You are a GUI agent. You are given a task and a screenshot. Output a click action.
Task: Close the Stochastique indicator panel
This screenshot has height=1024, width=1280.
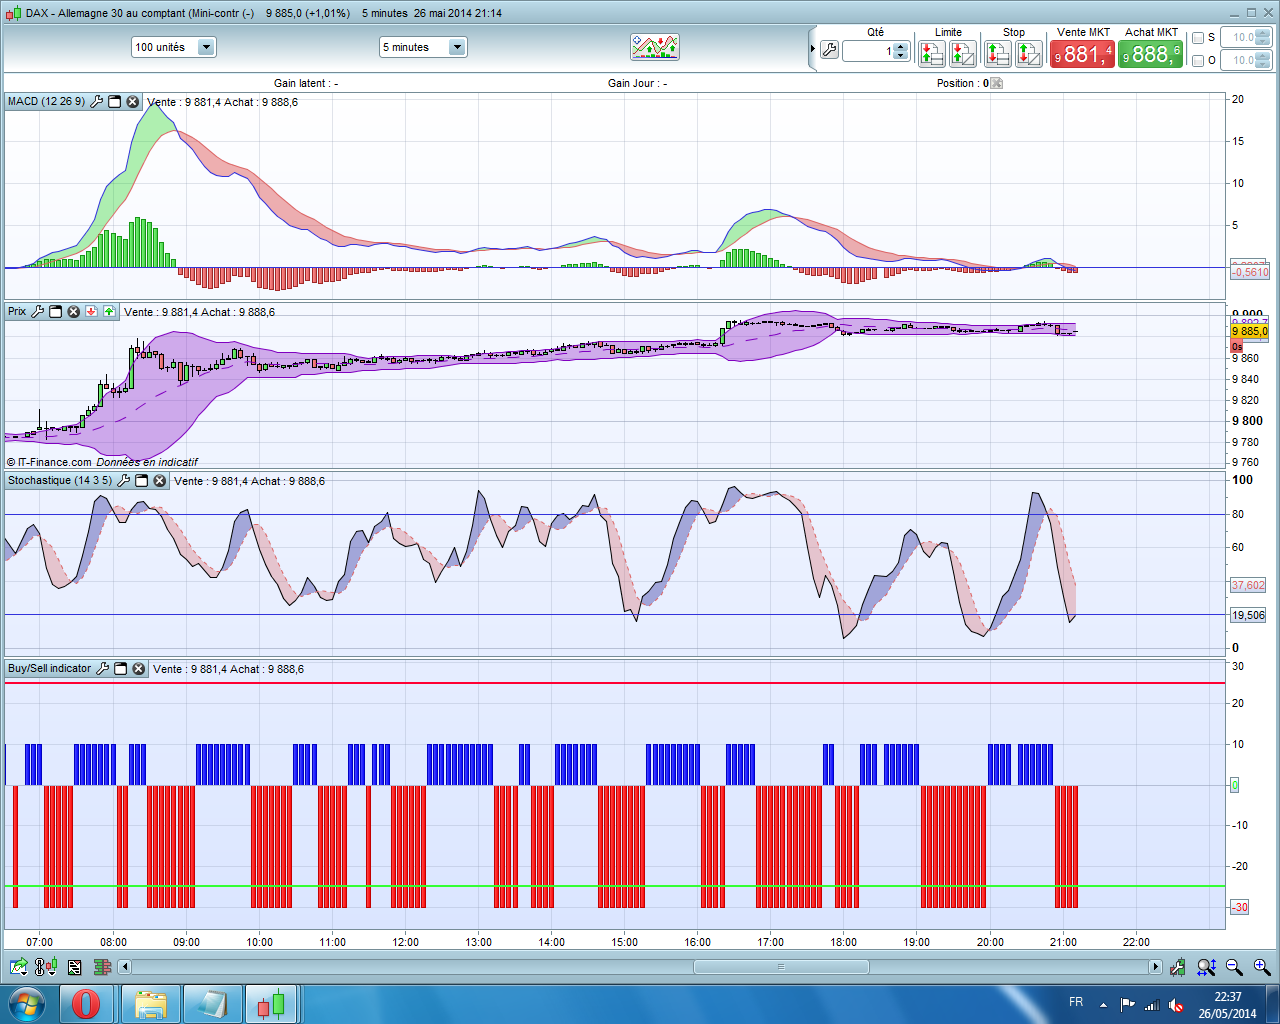[x=159, y=481]
